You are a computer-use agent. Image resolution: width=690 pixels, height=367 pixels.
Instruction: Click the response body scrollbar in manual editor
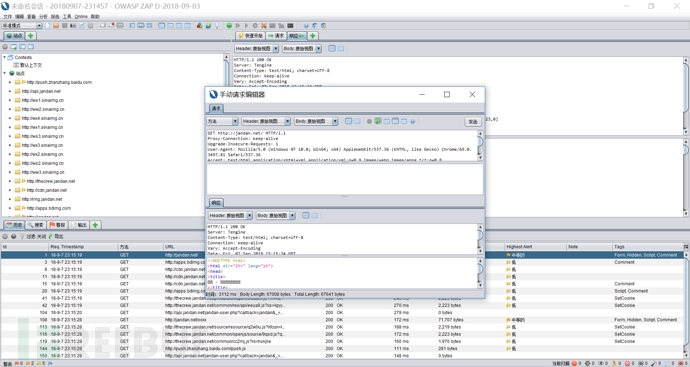[x=480, y=273]
